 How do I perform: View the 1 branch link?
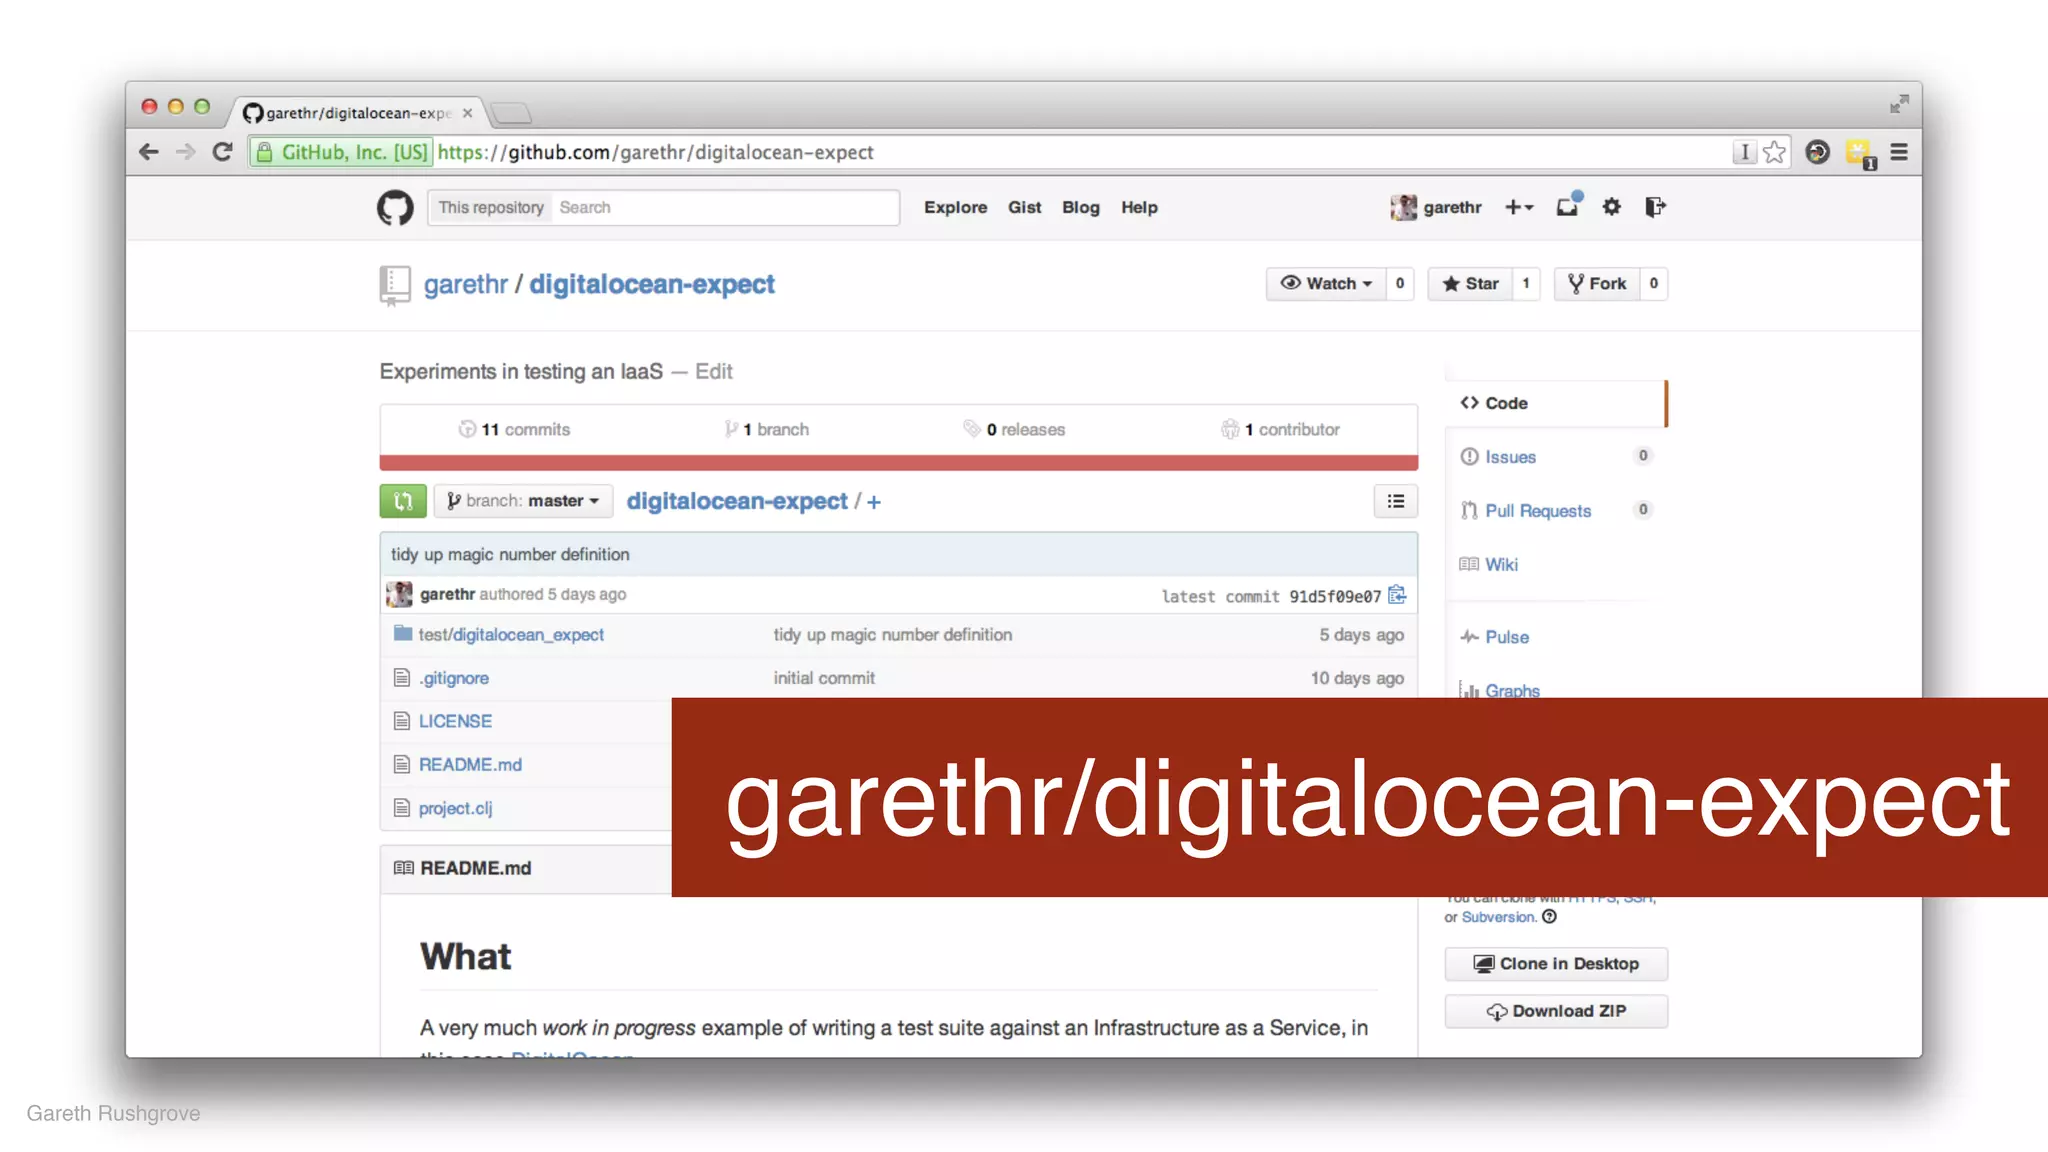(x=767, y=429)
